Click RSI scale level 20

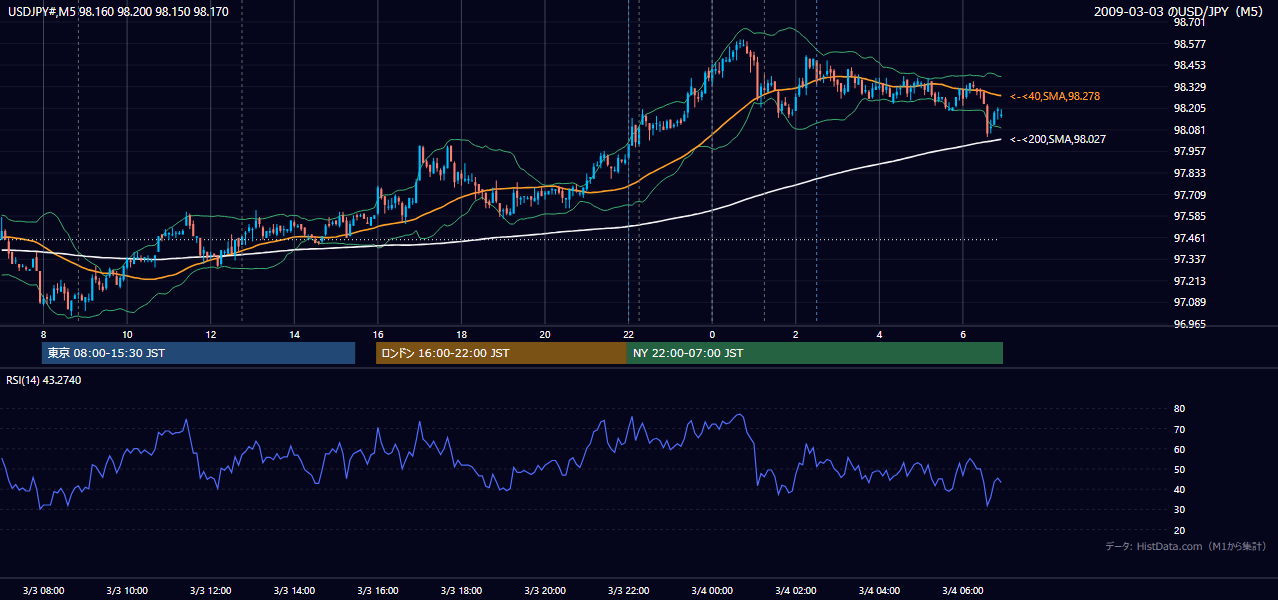click(1179, 530)
